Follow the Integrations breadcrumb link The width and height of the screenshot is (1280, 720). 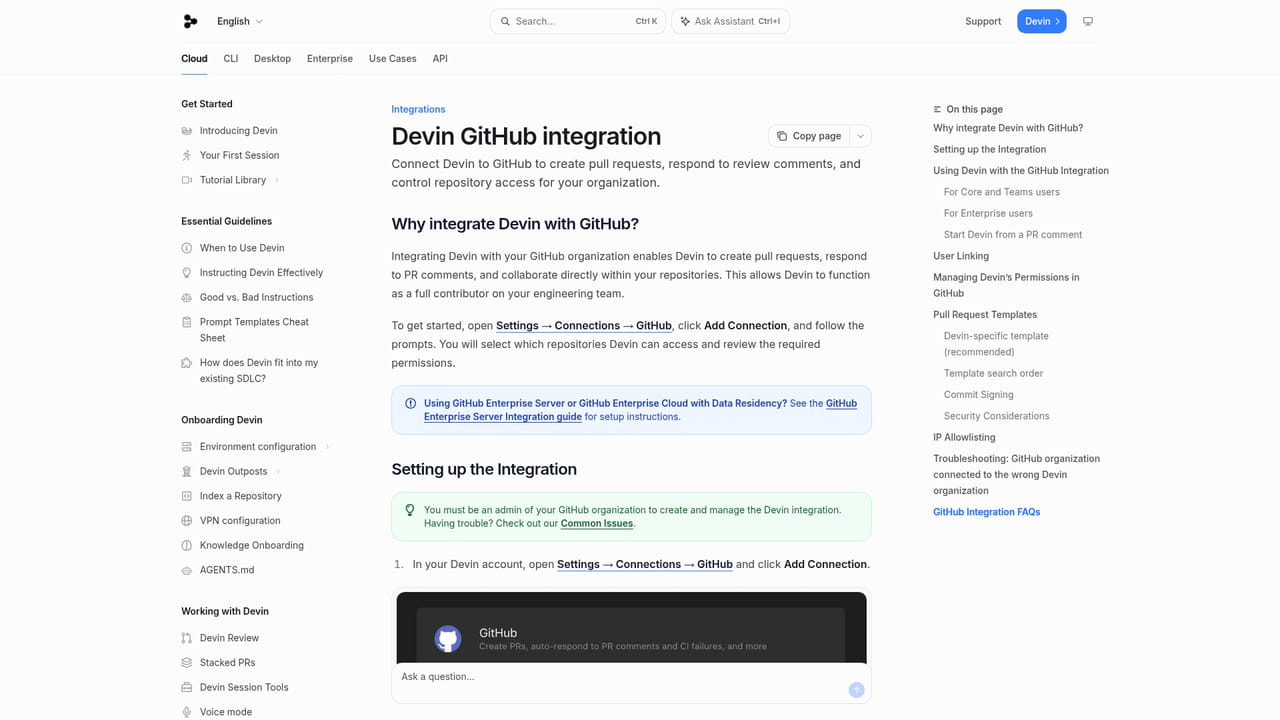pyautogui.click(x=418, y=109)
